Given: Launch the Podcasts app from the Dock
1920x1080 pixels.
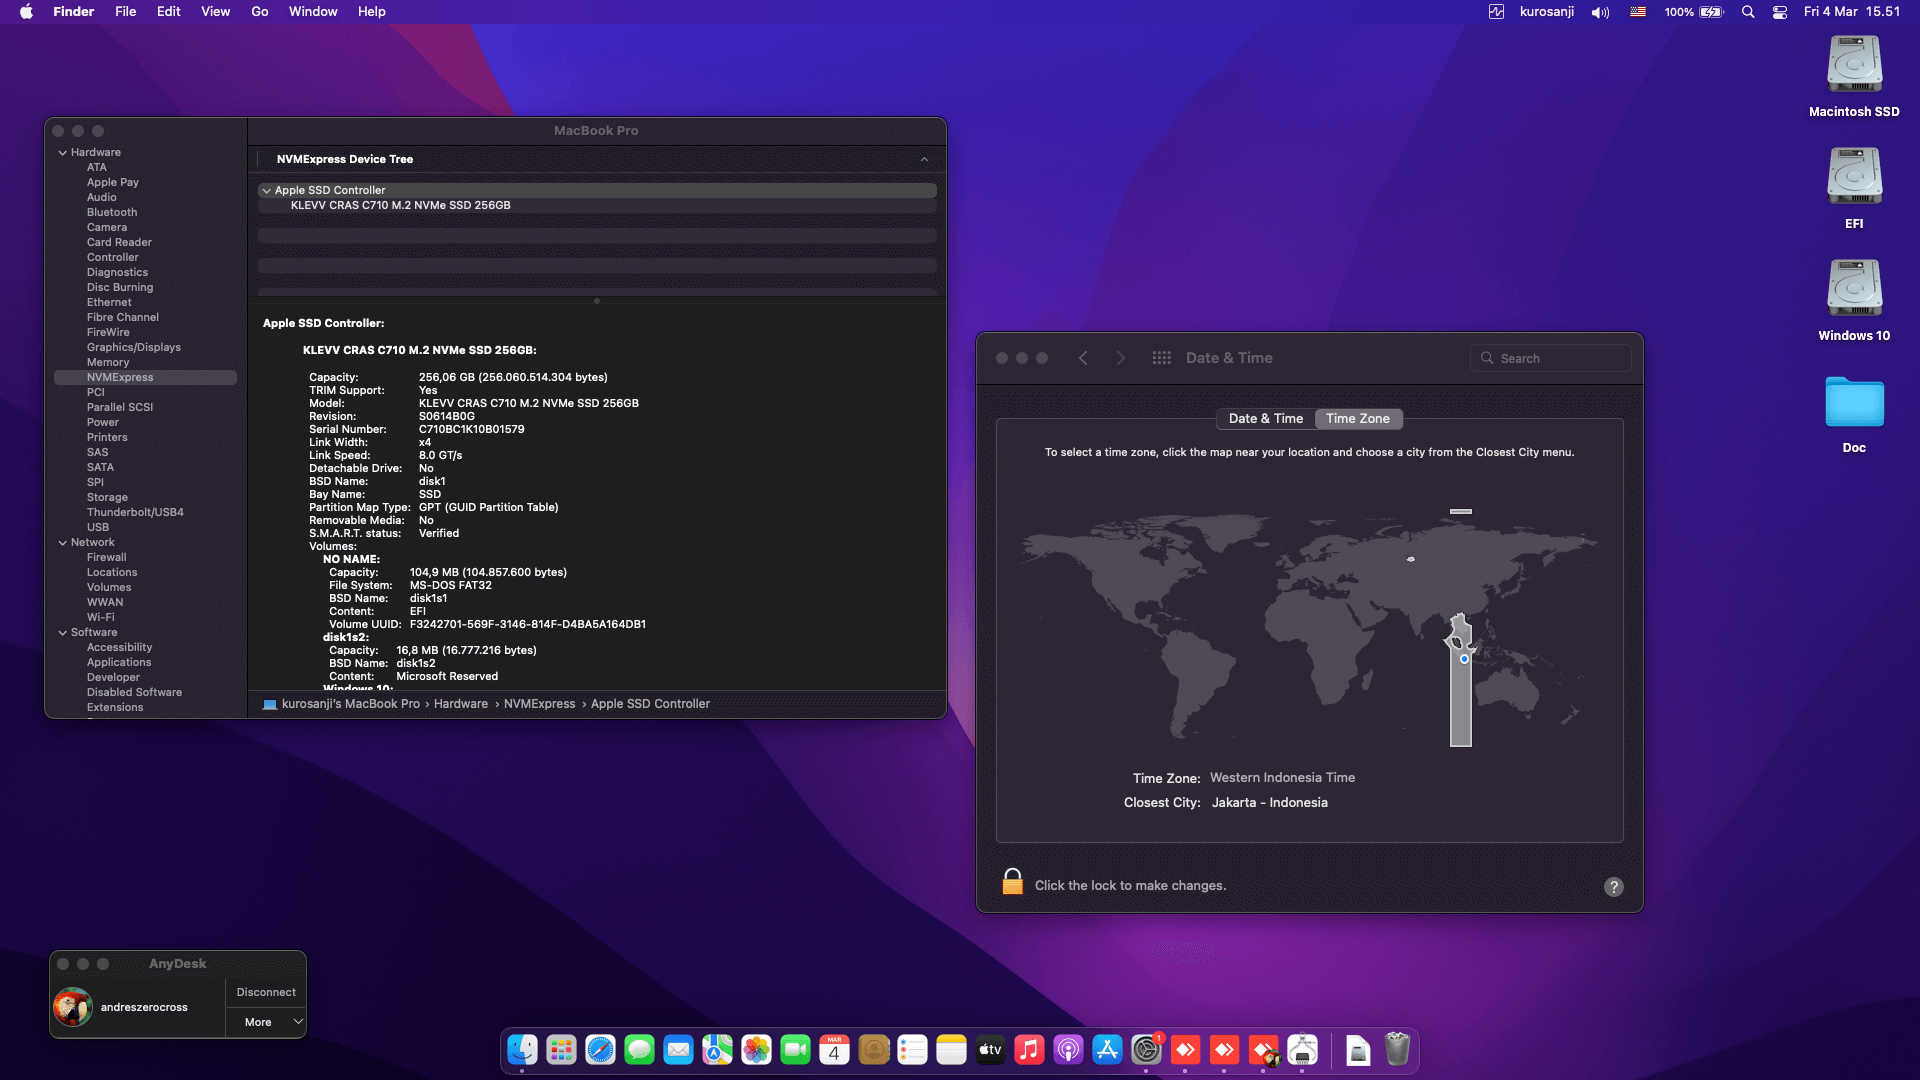Looking at the screenshot, I should (1068, 1050).
